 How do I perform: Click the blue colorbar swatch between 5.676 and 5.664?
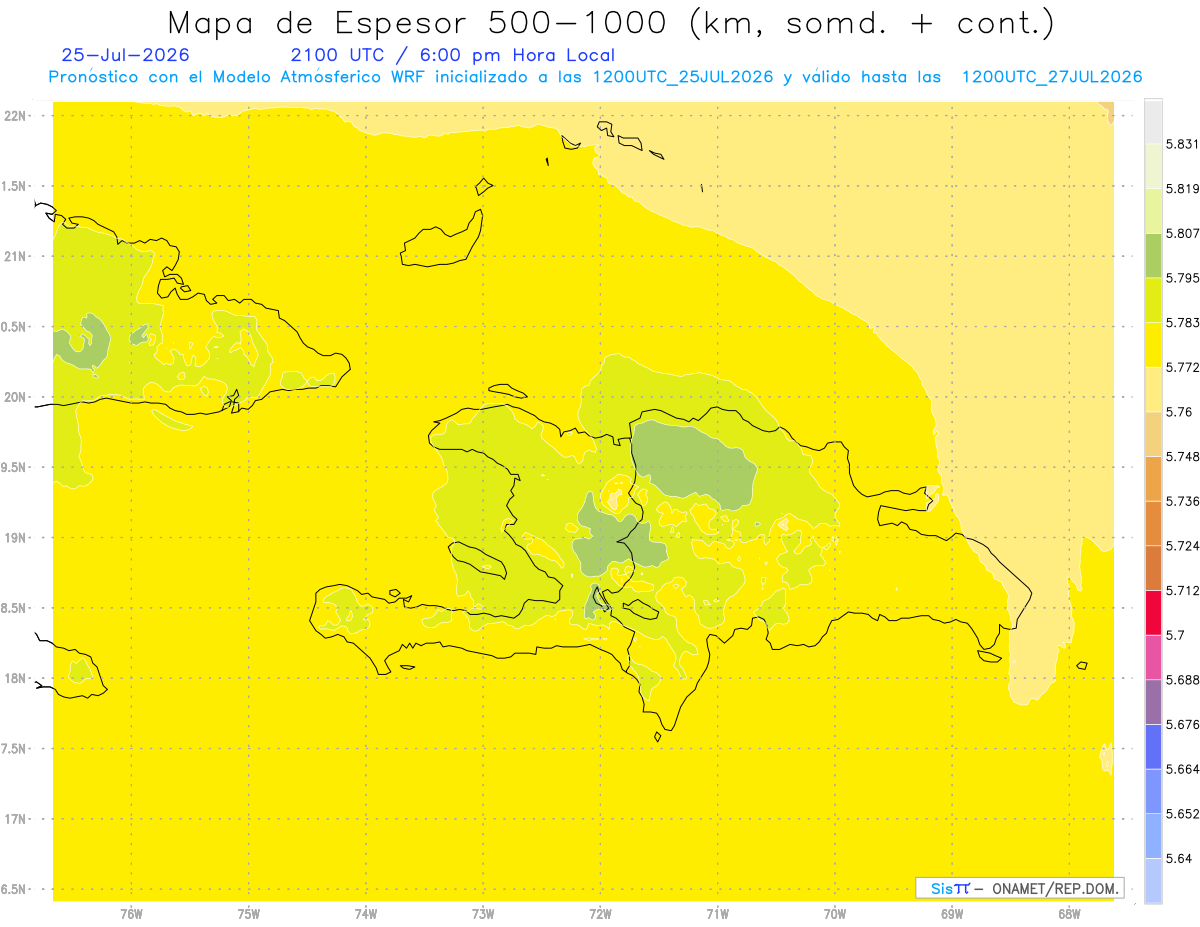tap(1153, 746)
